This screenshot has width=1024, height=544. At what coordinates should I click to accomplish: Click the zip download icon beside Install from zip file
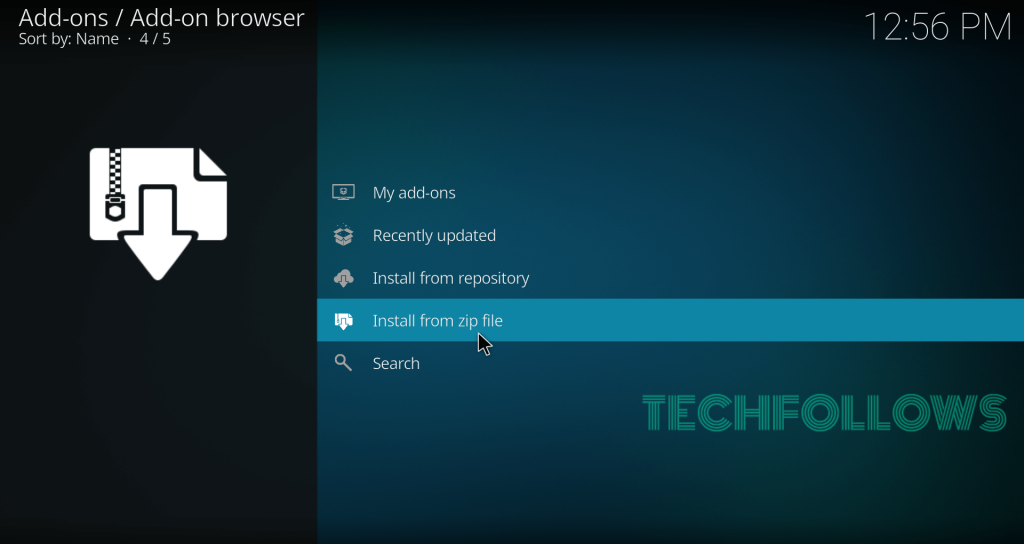coord(344,321)
